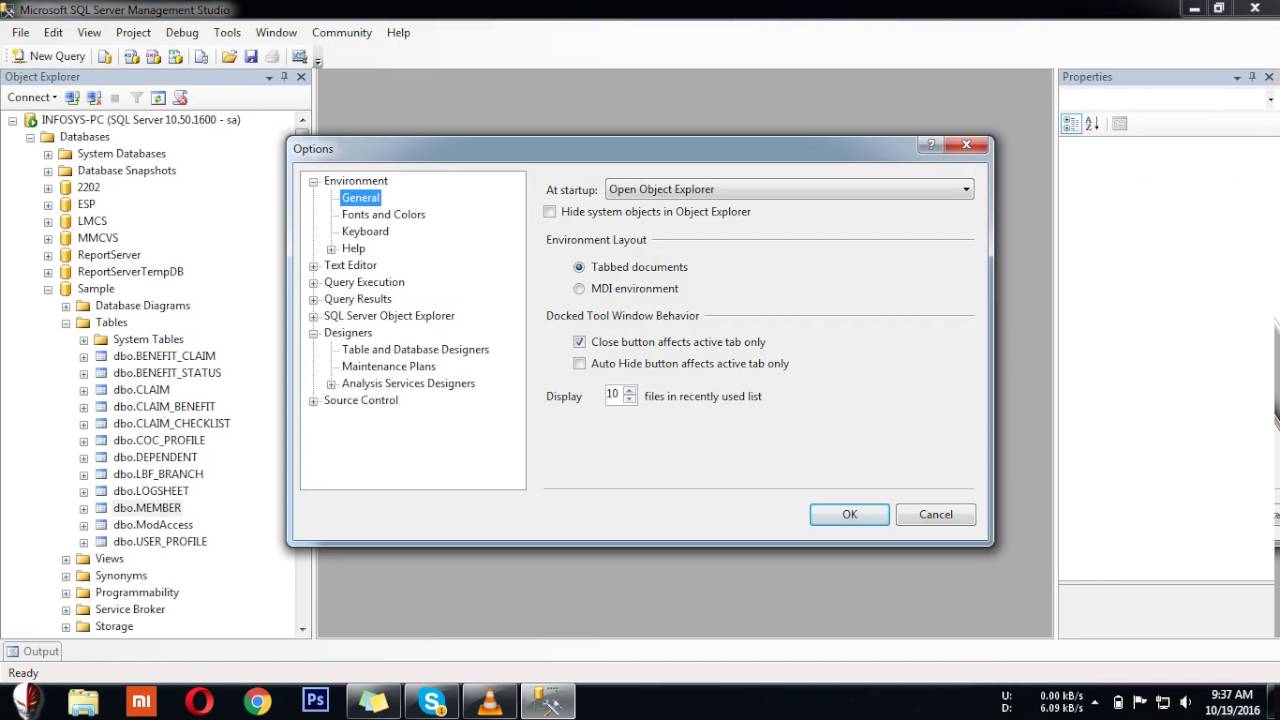Open the Tools menu

click(x=227, y=32)
